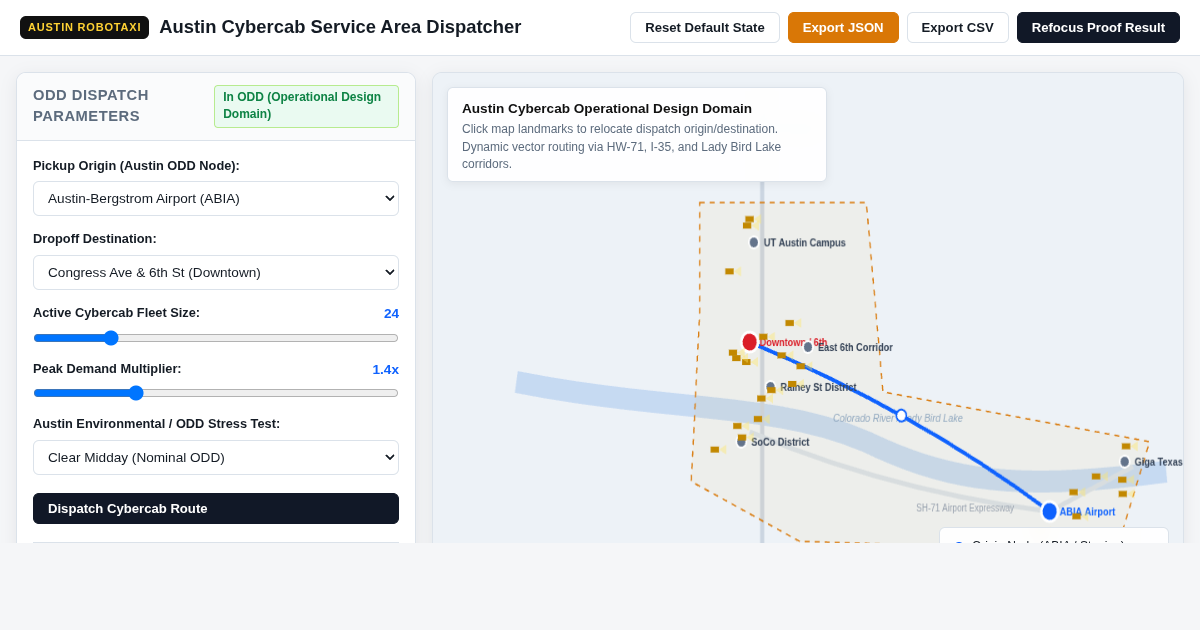Adjust the Peak Demand Multiplier slider
This screenshot has width=1200, height=630.
[x=216, y=393]
